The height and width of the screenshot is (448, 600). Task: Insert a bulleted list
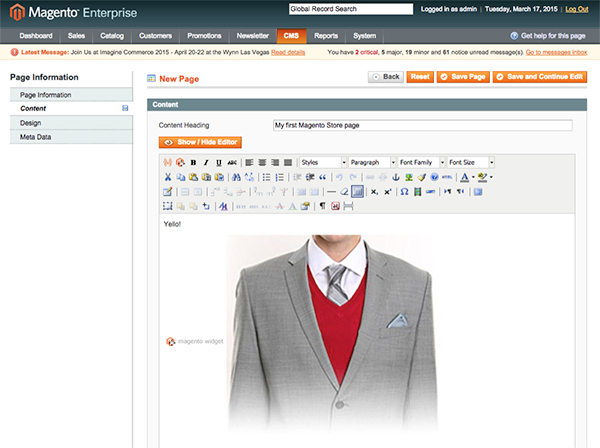267,177
